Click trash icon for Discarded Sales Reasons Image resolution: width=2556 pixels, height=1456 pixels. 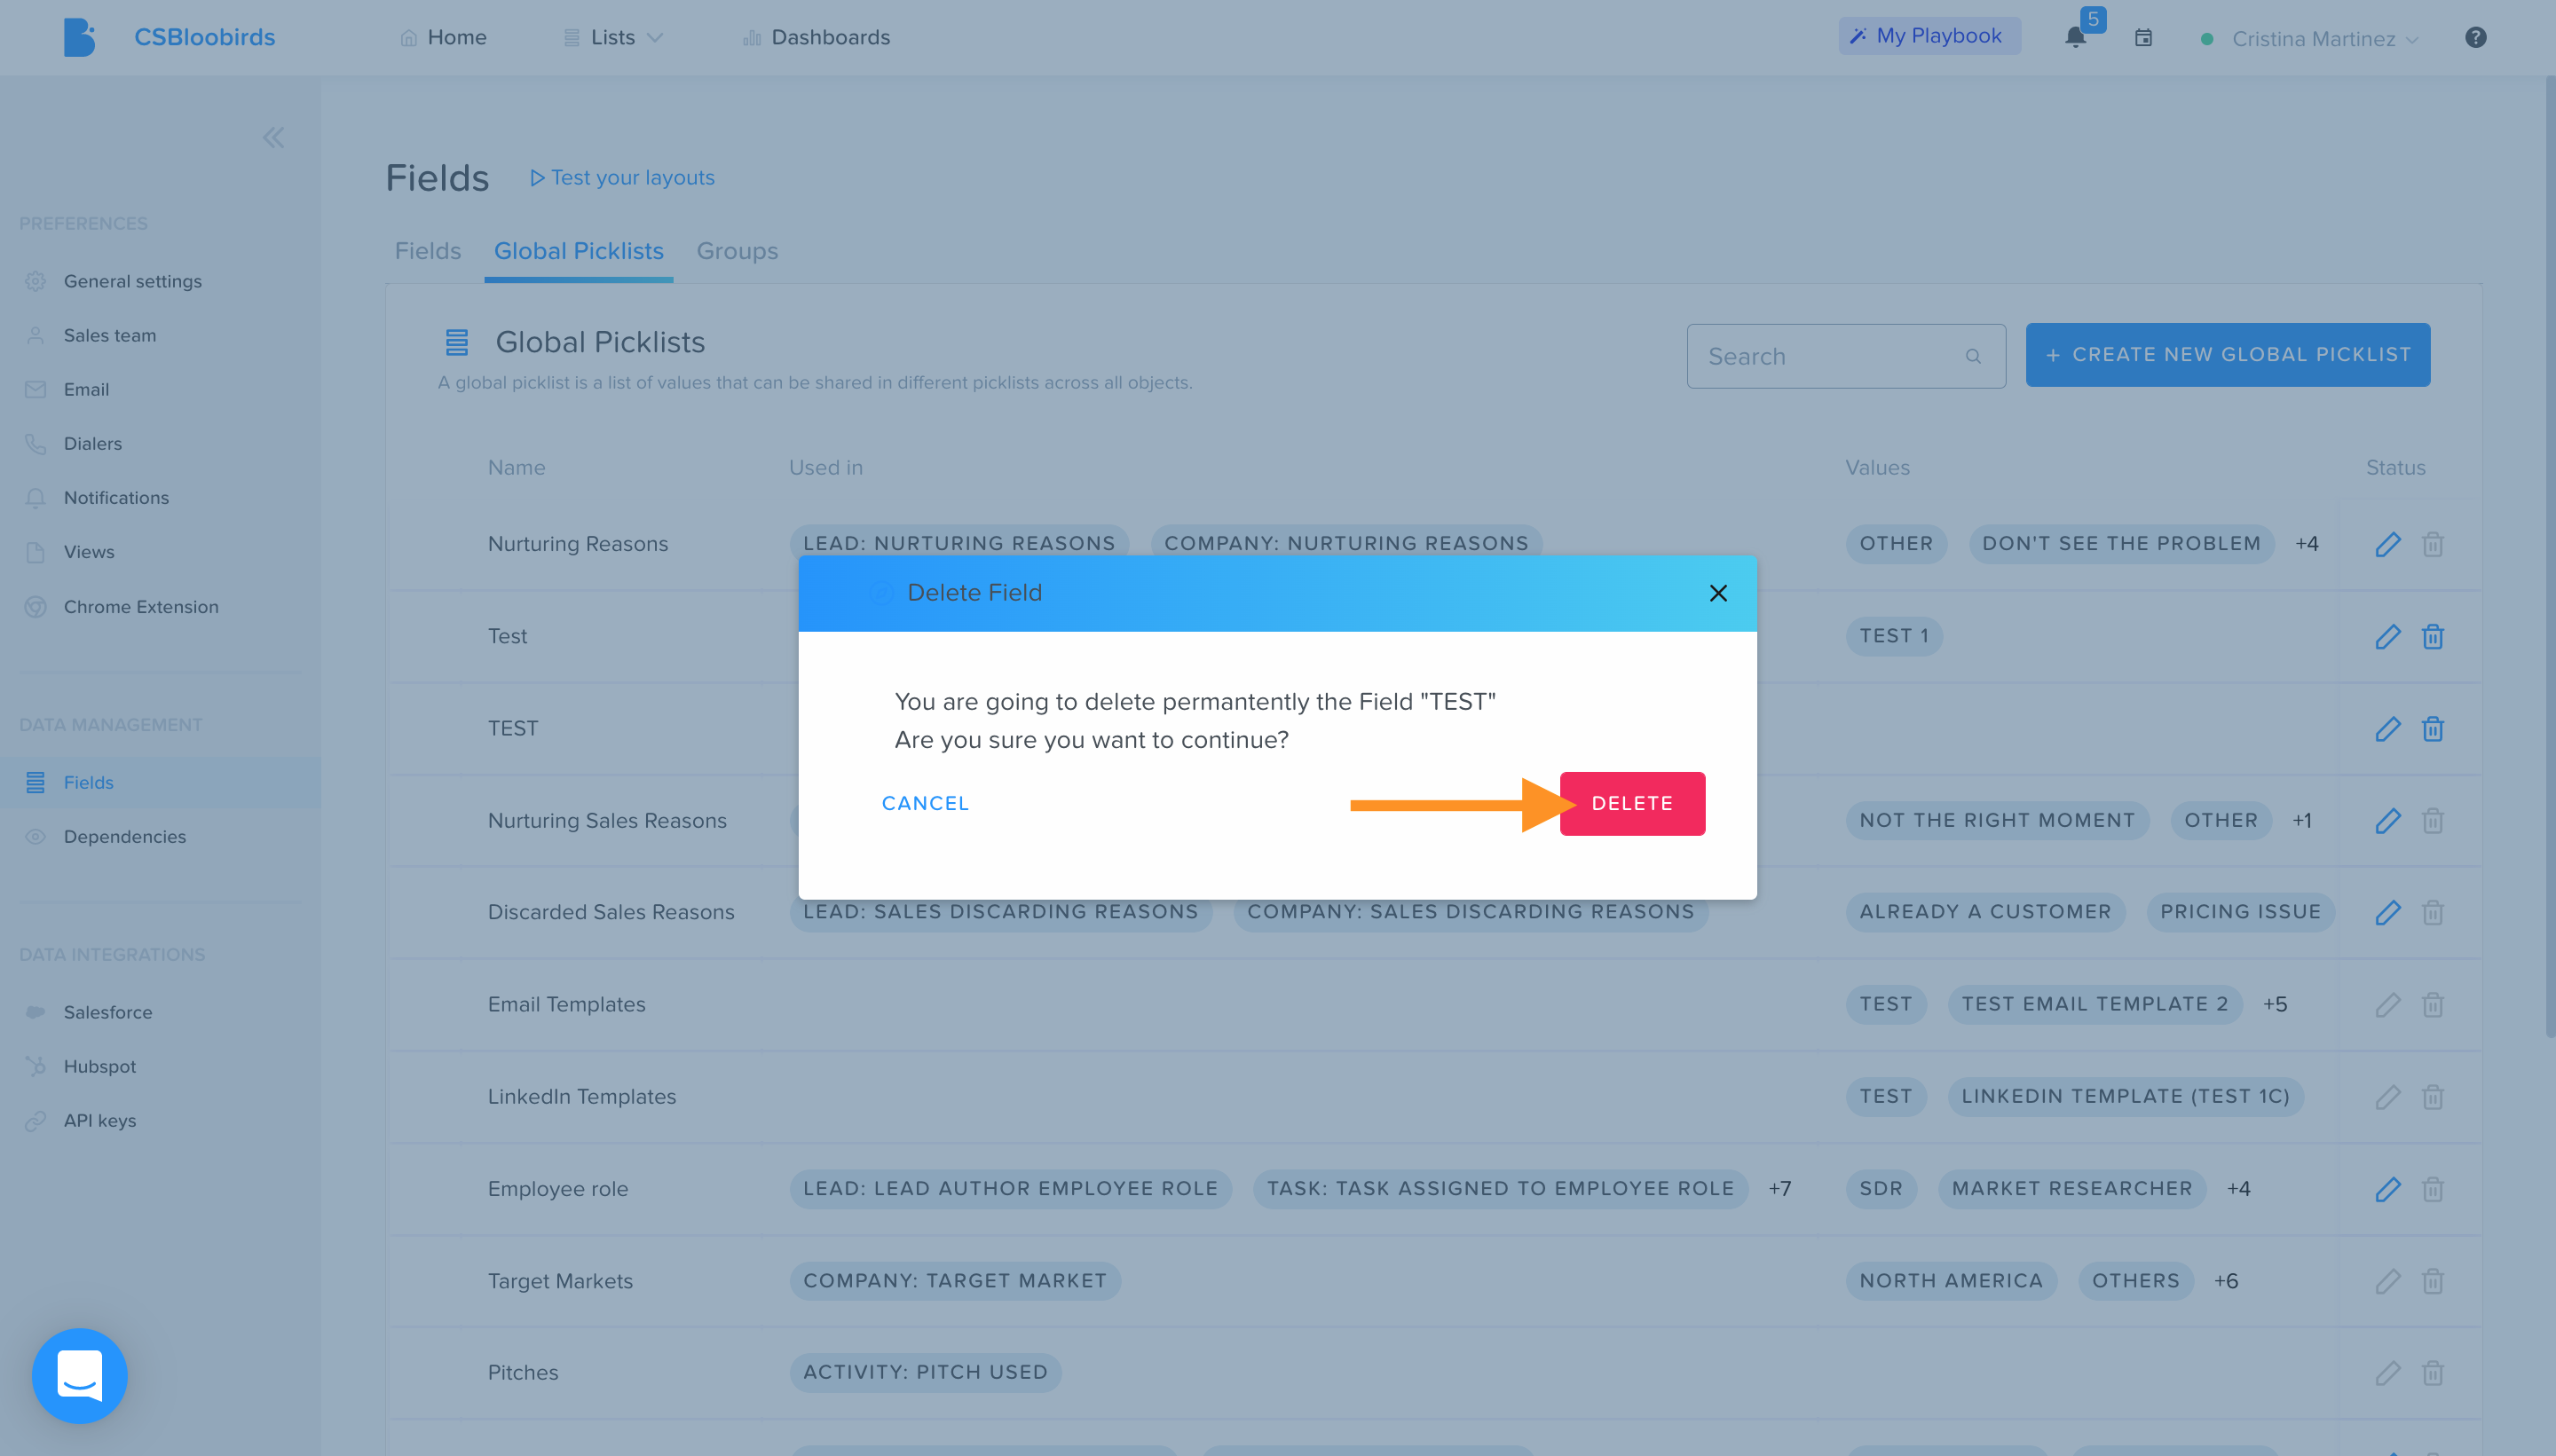tap(2433, 913)
